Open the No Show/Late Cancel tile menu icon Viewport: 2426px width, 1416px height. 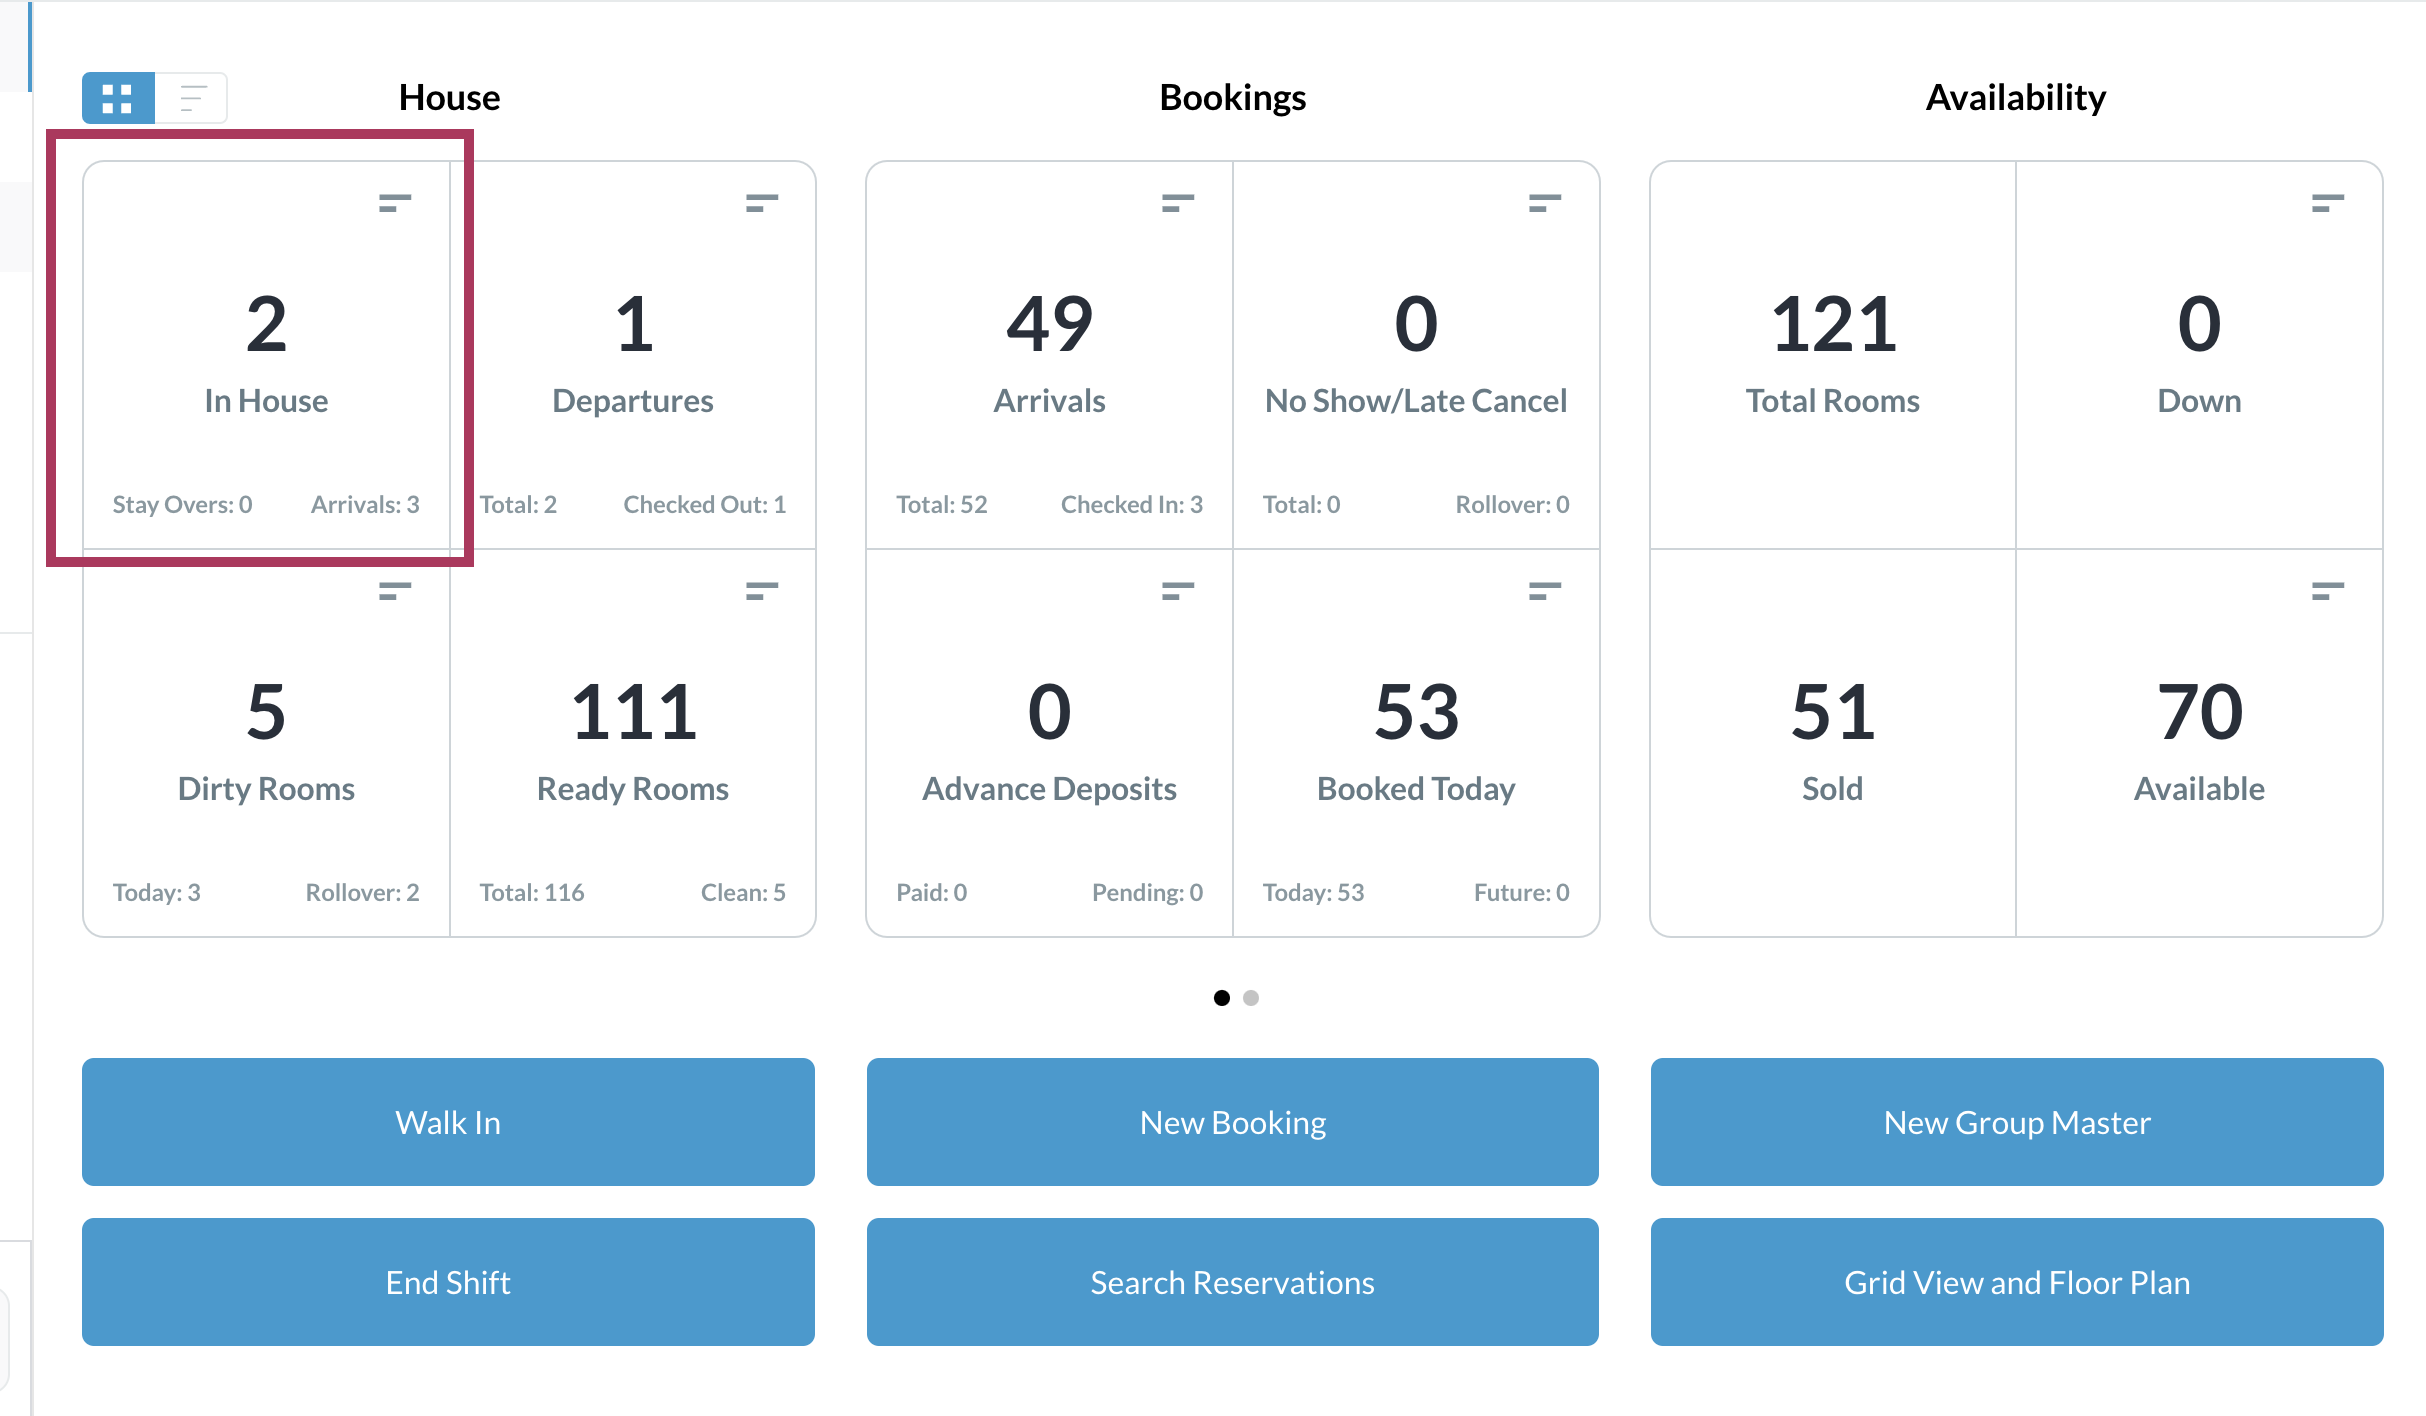tap(1544, 203)
